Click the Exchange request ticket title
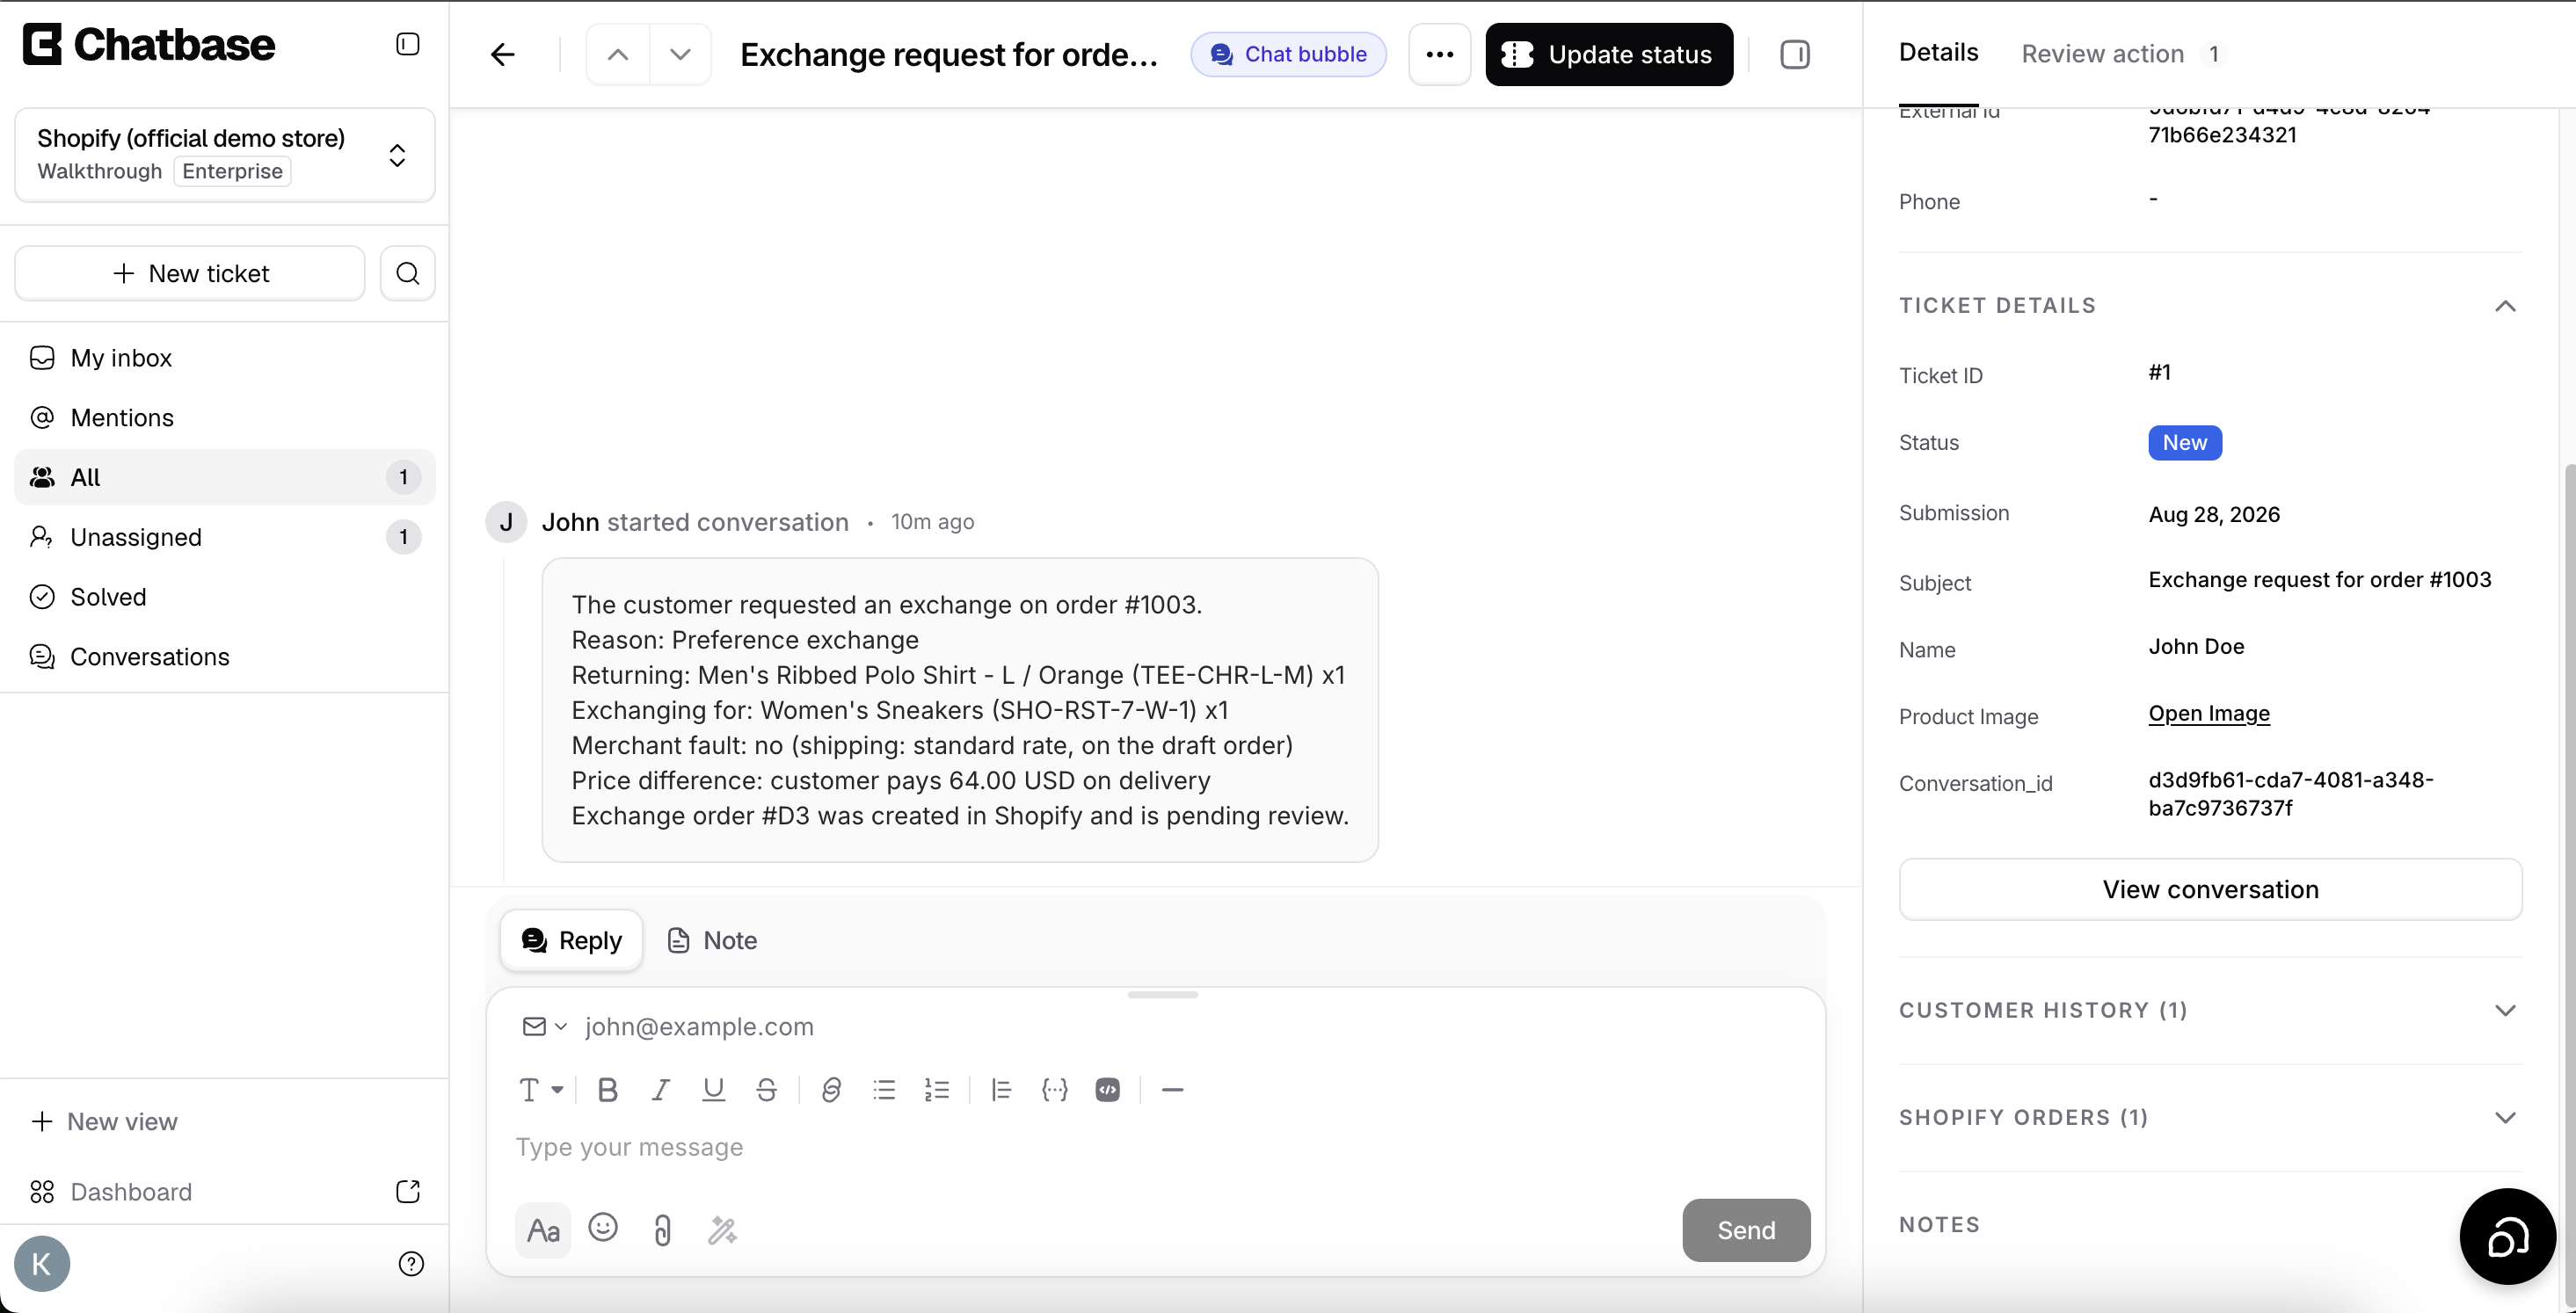2576x1313 pixels. (x=949, y=54)
